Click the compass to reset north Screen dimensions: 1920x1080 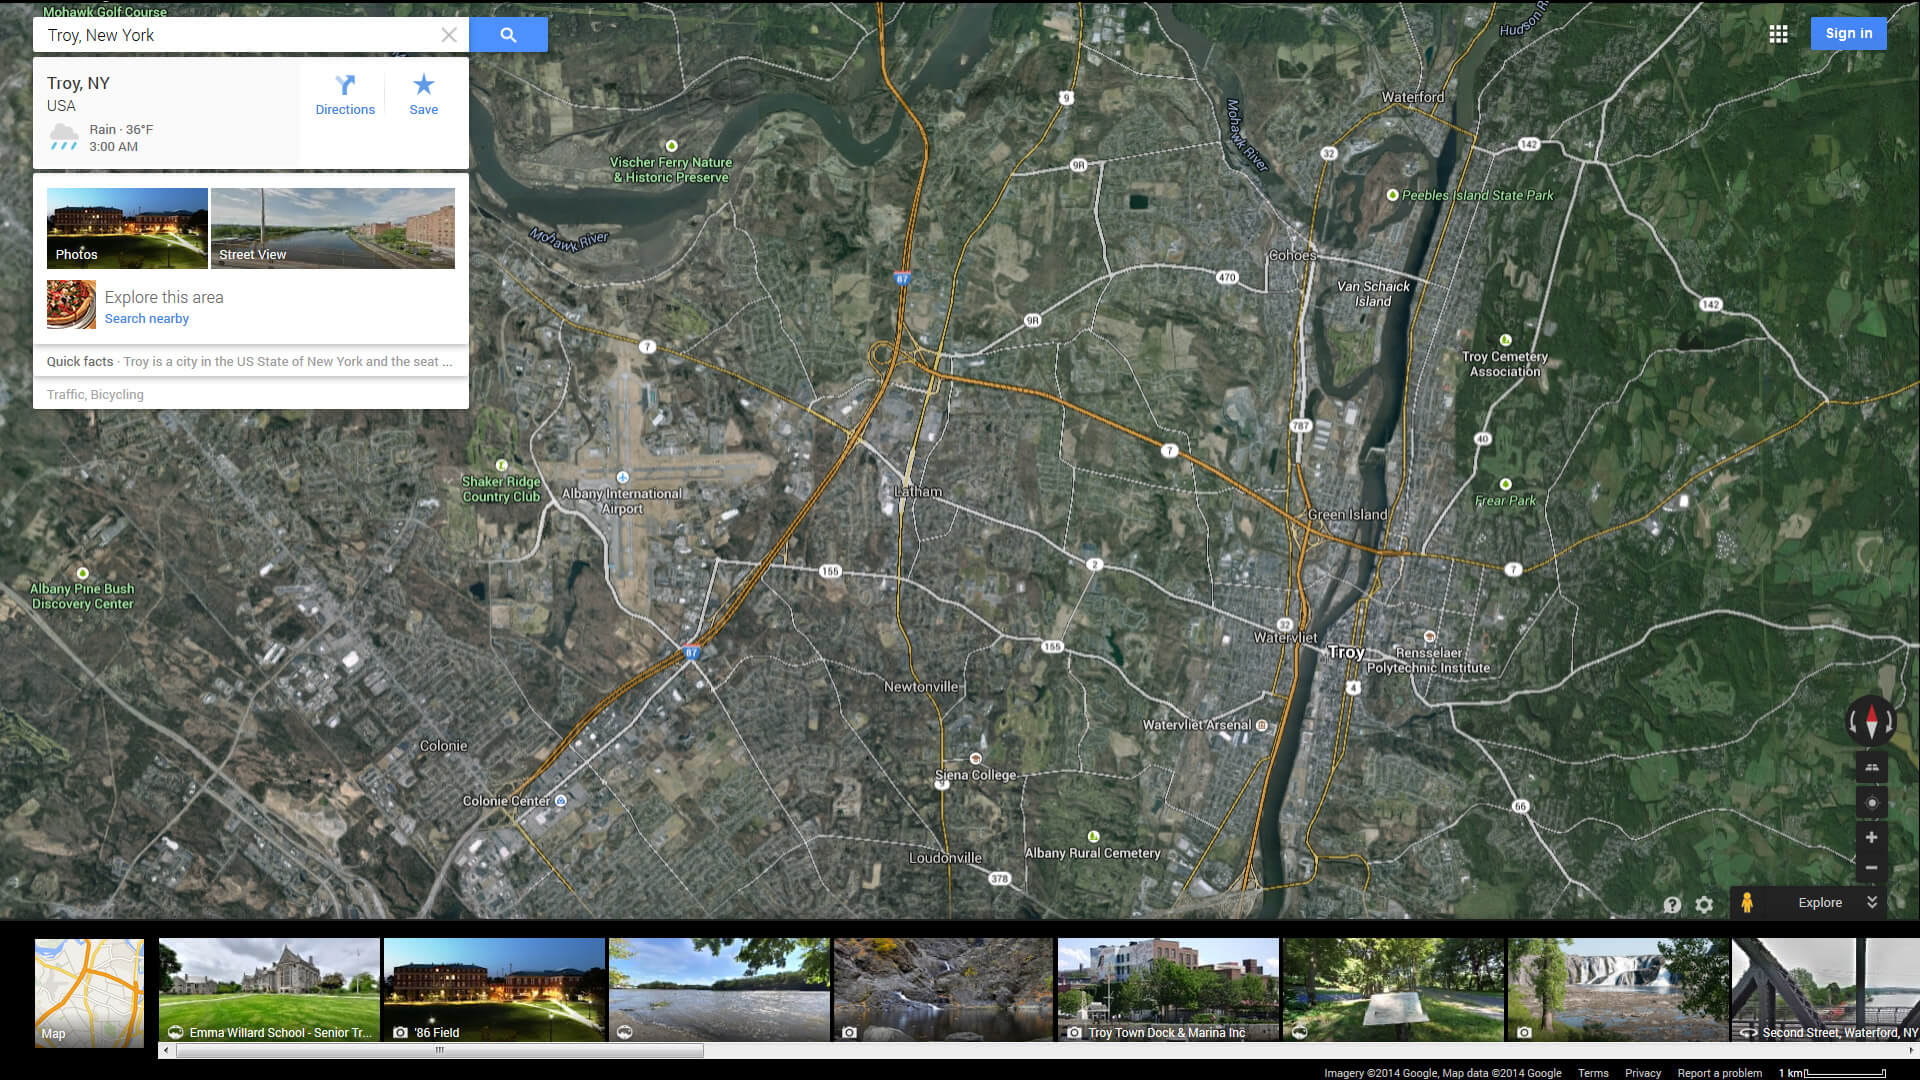[1871, 720]
